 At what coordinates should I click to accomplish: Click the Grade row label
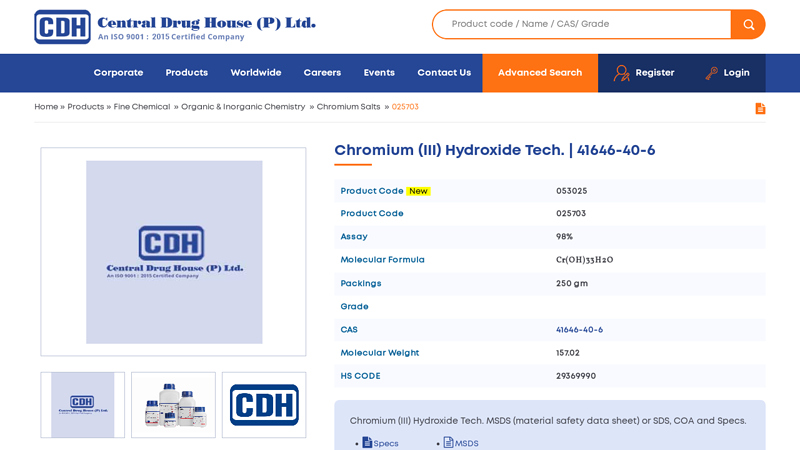click(x=354, y=306)
